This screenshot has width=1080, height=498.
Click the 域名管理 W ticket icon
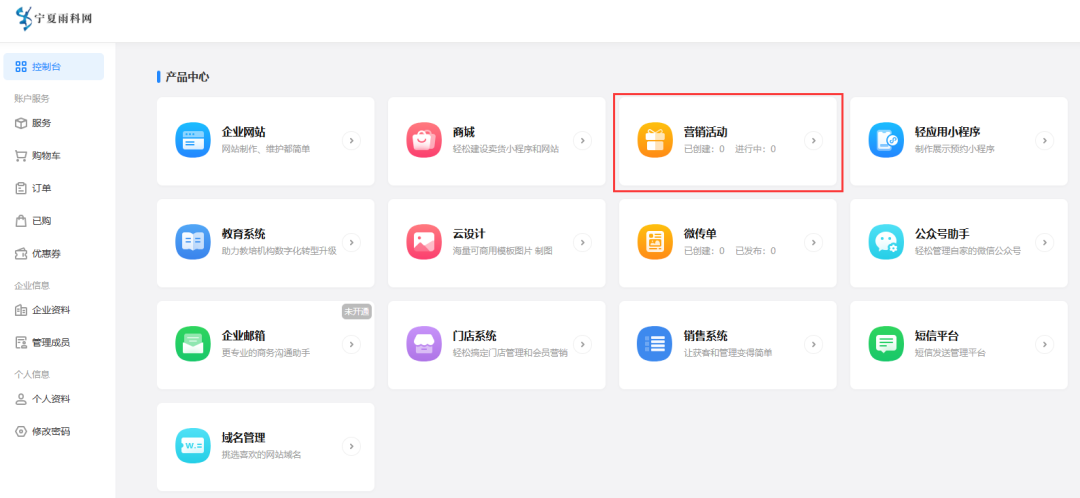click(193, 446)
